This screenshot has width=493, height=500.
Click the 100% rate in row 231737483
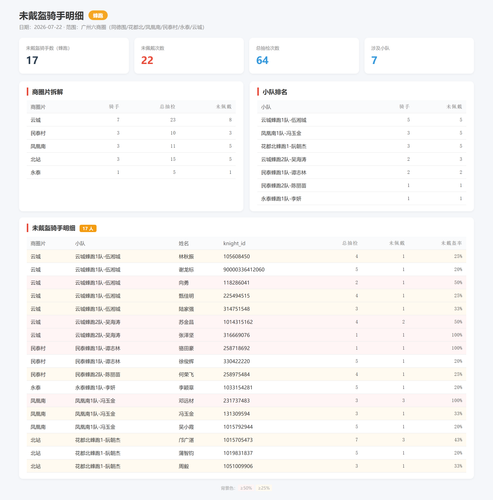457,401
